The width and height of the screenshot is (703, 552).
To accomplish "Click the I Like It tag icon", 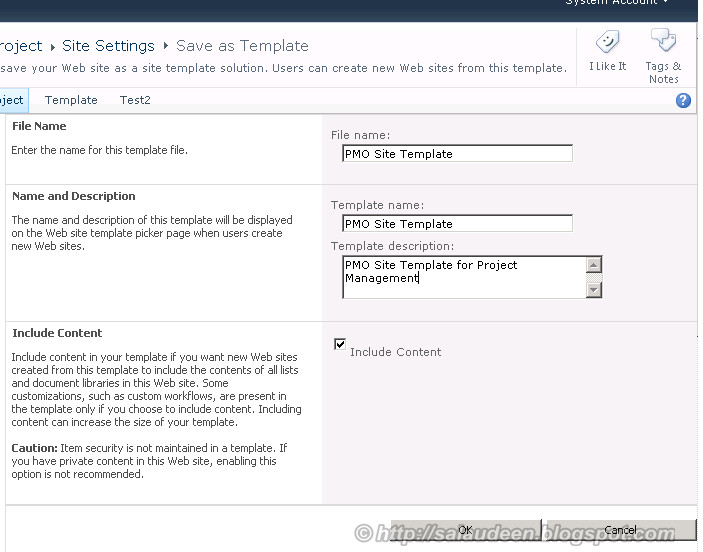I will tap(607, 43).
